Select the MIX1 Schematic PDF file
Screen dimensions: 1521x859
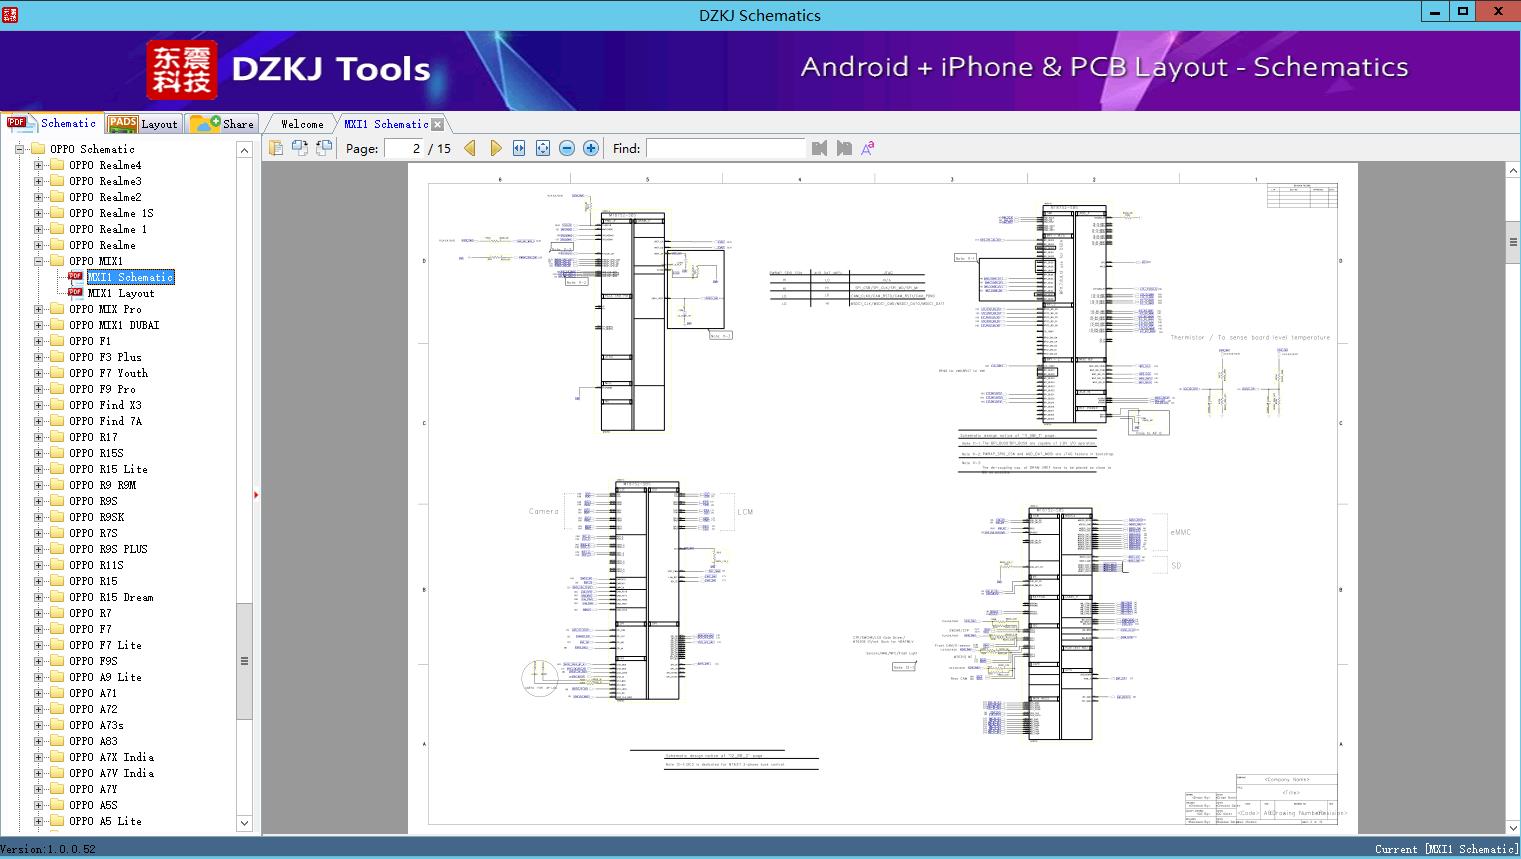pos(130,277)
